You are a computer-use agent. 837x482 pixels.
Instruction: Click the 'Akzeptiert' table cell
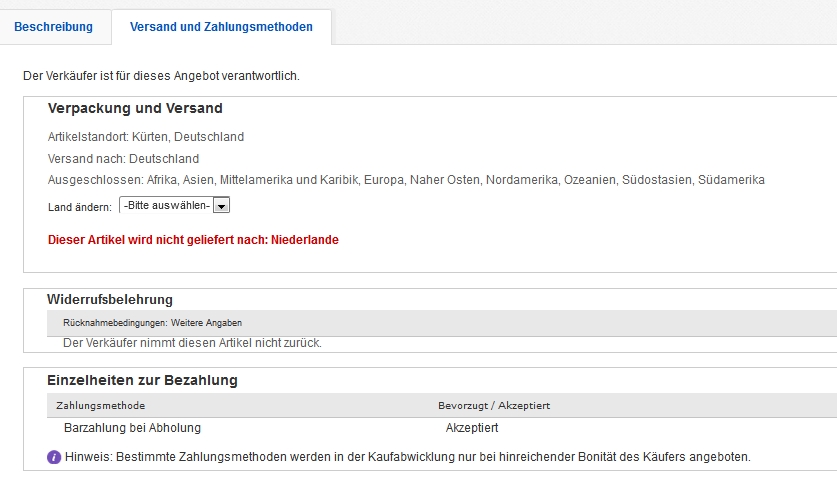tap(472, 428)
